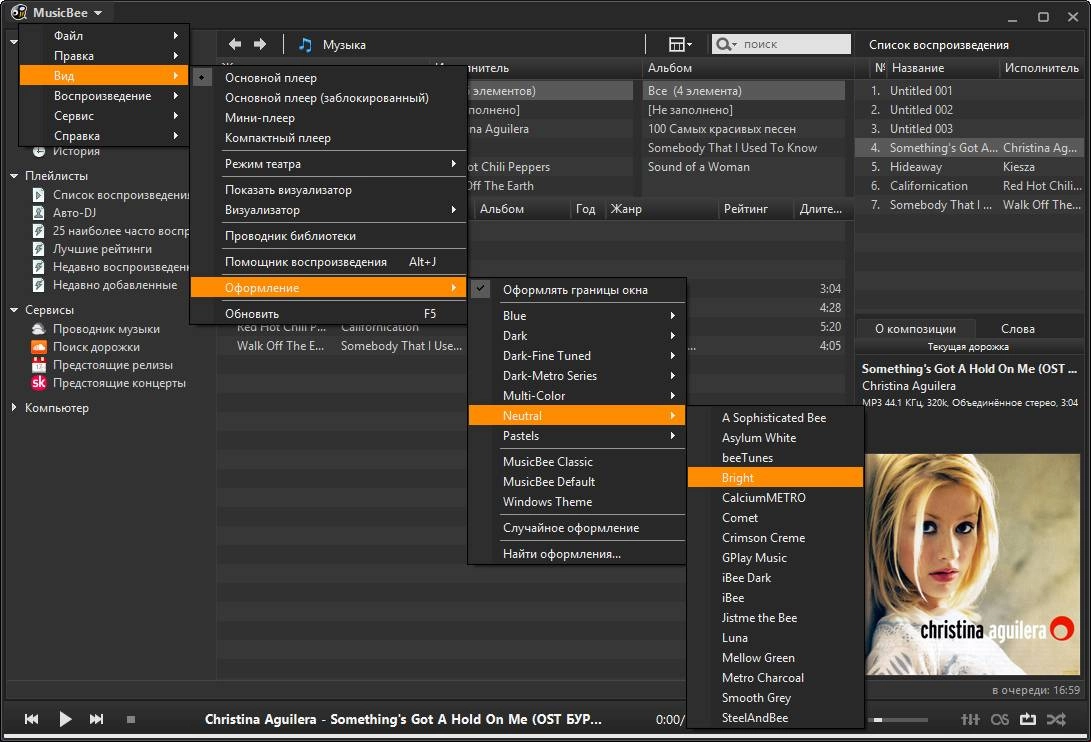Screen dimensions: 1091x742
Task: Open Поиск дорожки SoundCloud item
Action: pyautogui.click(x=96, y=347)
